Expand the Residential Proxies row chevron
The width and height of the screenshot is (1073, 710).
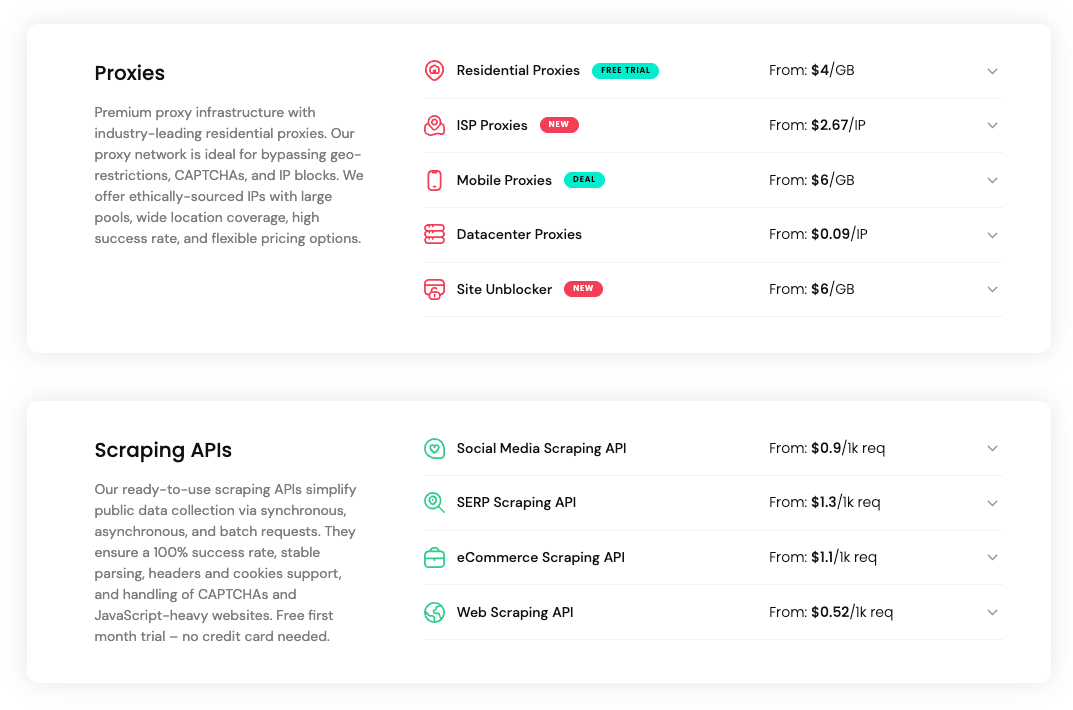(992, 71)
